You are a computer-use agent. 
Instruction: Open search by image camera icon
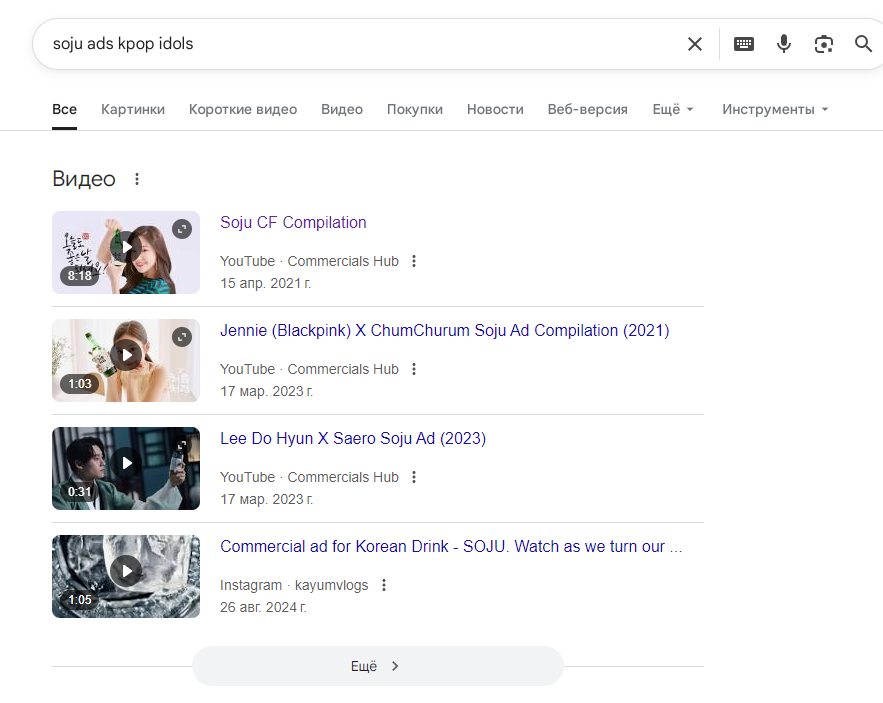pyautogui.click(x=823, y=44)
